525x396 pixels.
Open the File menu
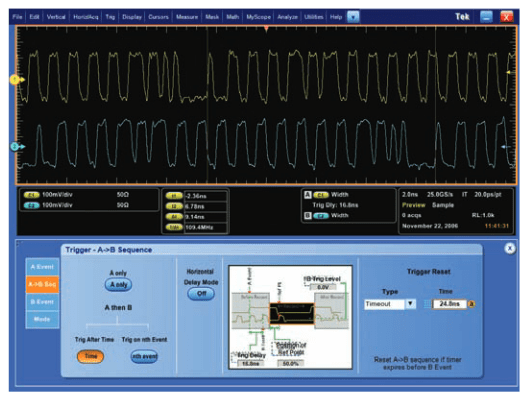click(17, 17)
